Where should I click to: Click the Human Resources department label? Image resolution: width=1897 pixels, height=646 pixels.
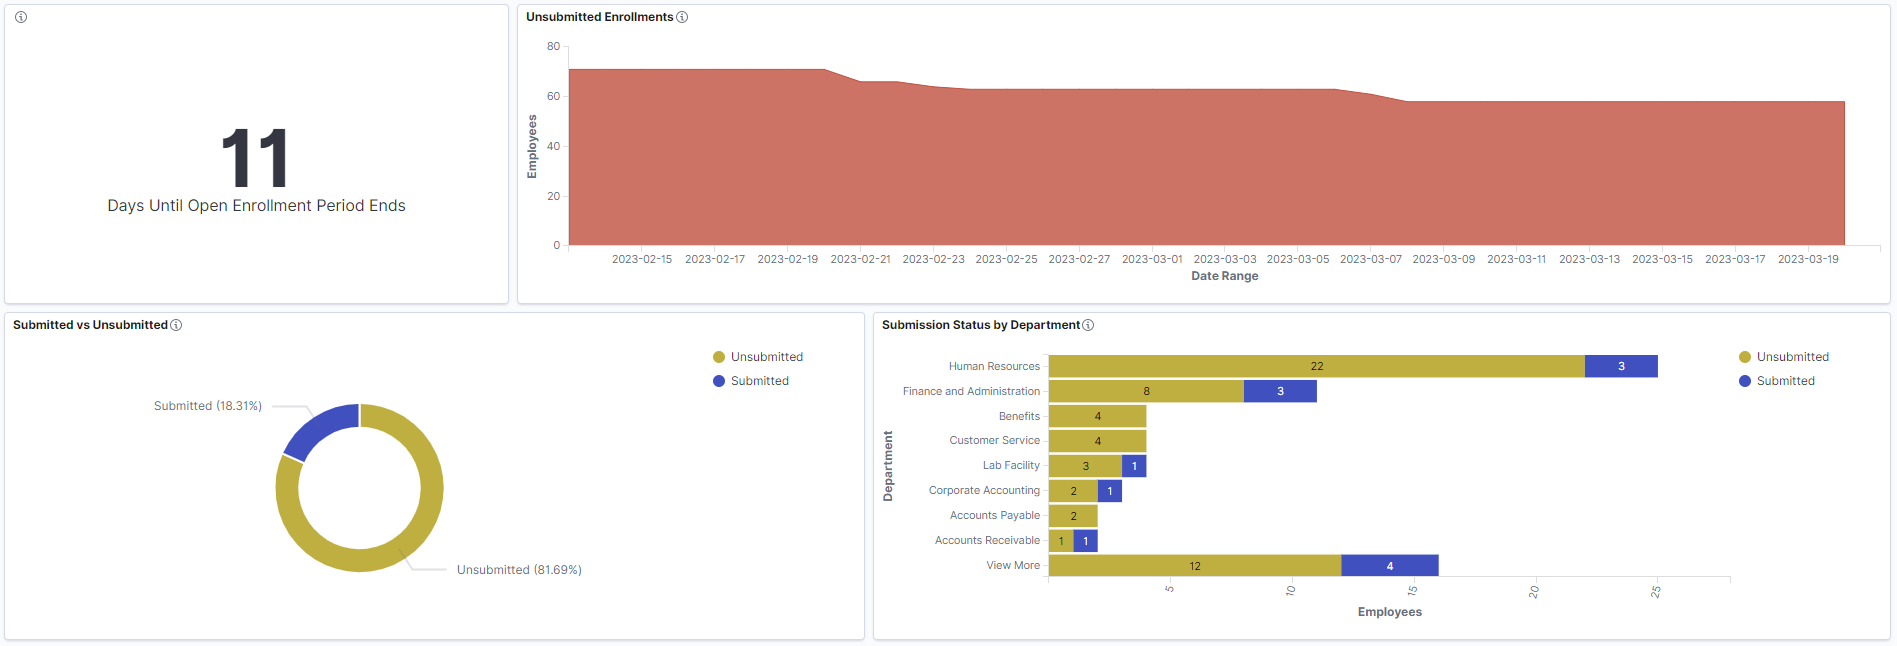pyautogui.click(x=994, y=366)
